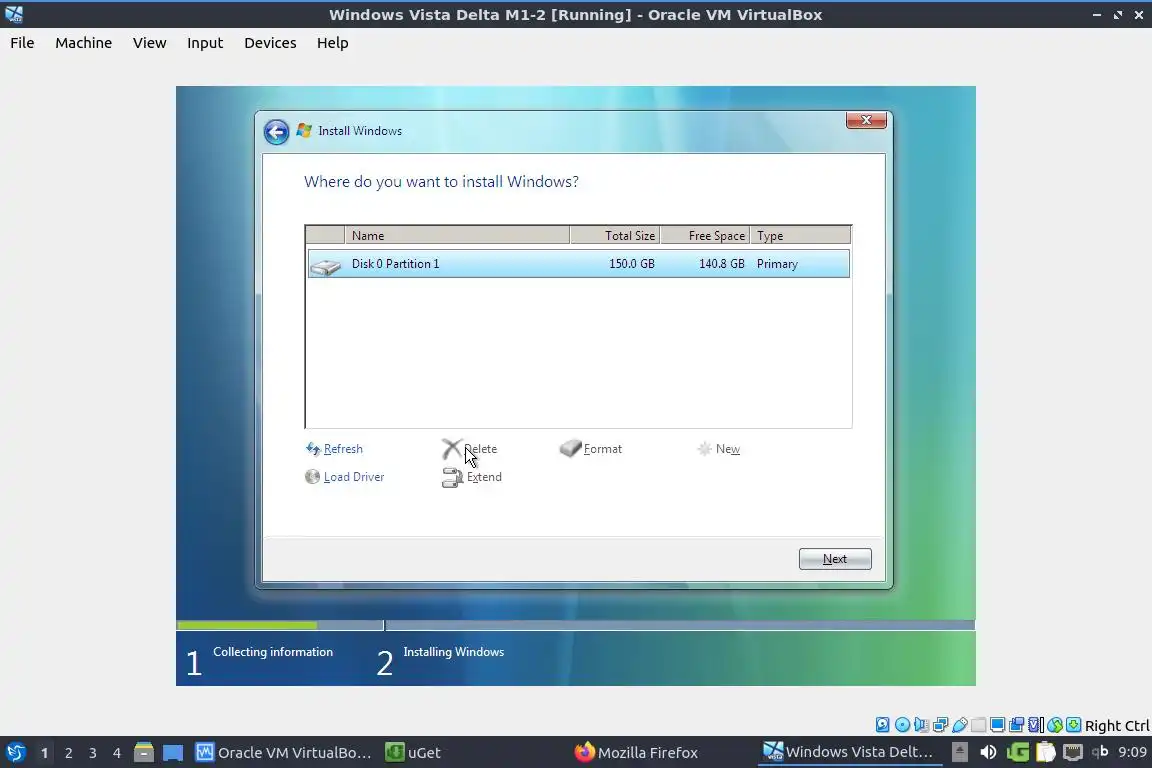Click the back arrow in Install Windows

(276, 132)
